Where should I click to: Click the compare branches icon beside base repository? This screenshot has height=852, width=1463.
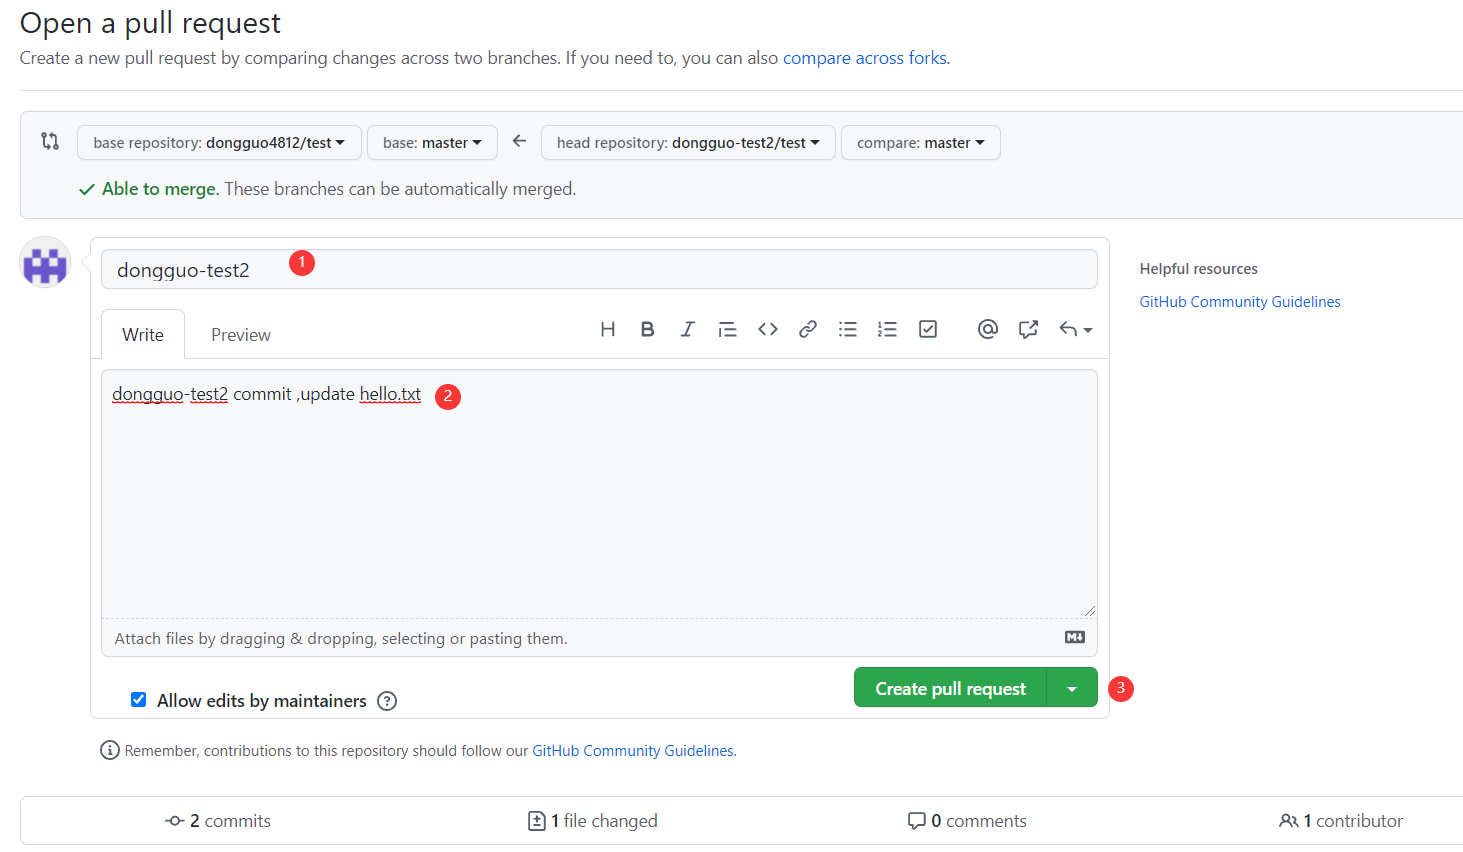point(50,141)
